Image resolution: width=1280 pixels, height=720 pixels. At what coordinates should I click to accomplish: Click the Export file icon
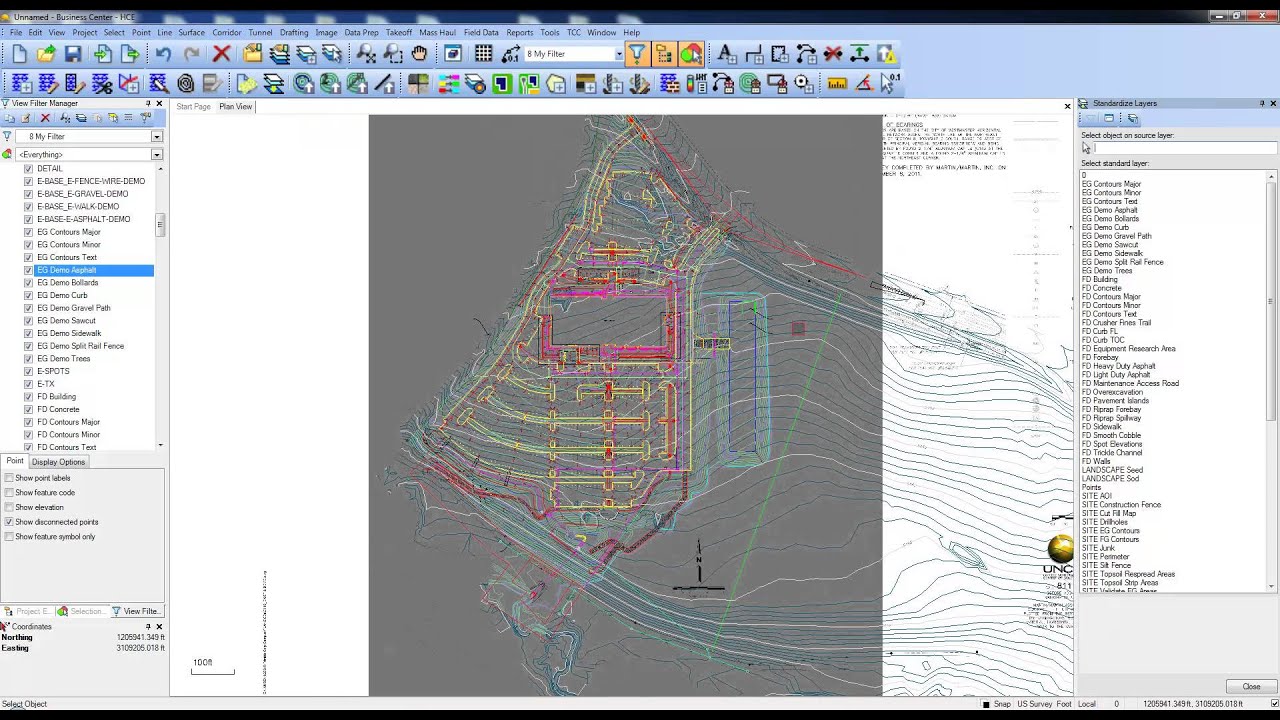tap(129, 54)
